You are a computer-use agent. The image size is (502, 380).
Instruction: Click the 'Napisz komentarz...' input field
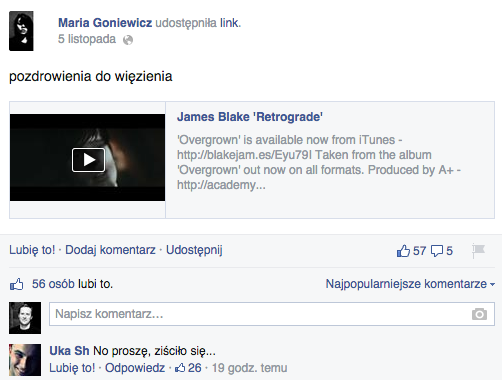click(x=272, y=314)
